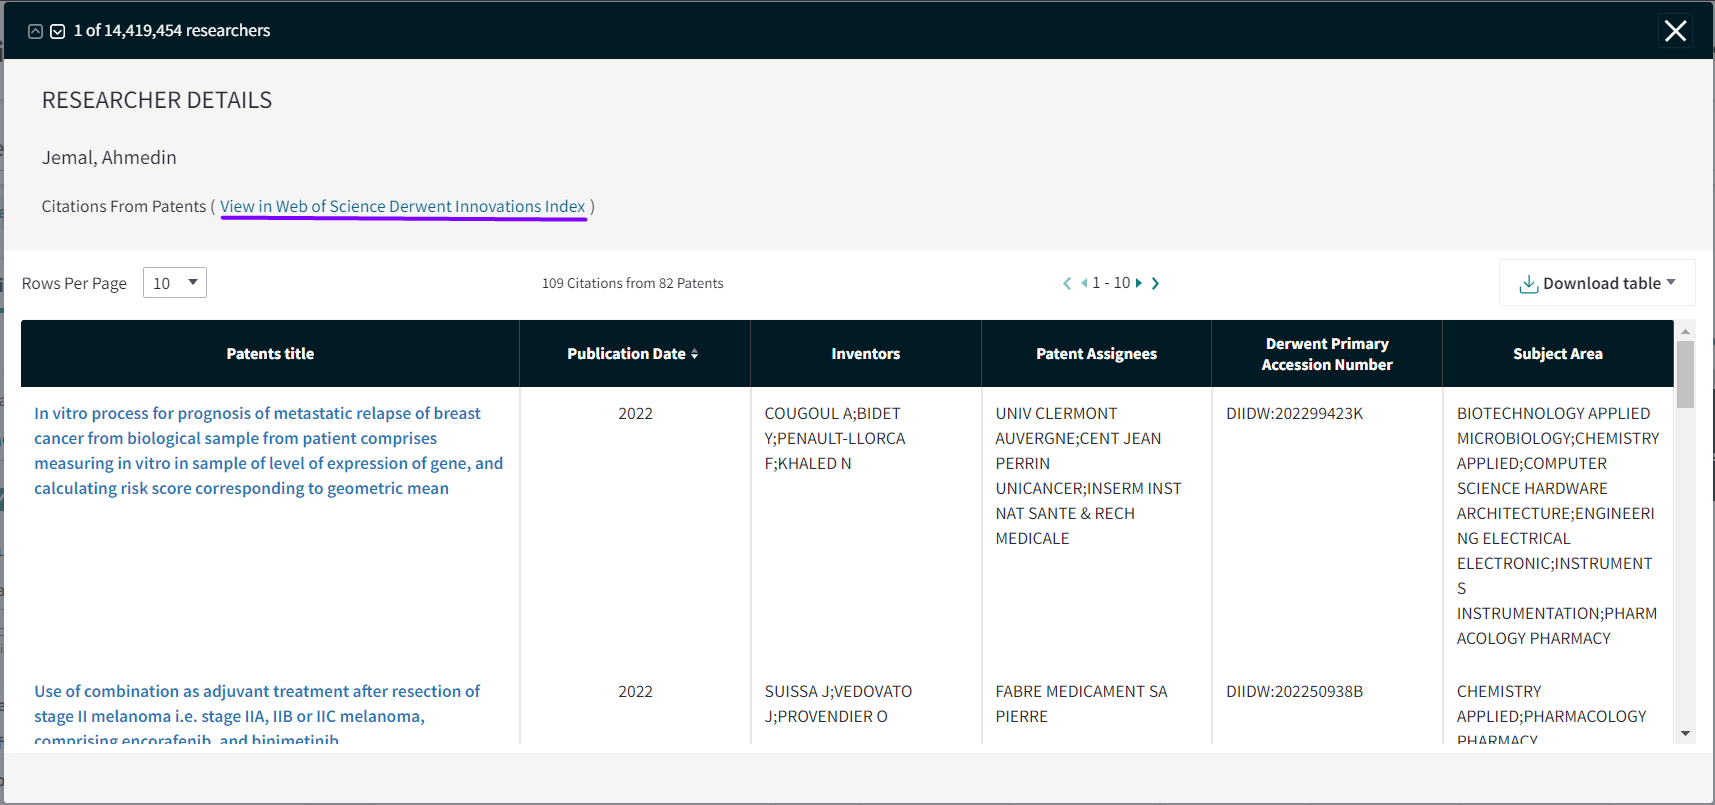The image size is (1715, 805).
Task: Click the Patents title column header
Action: click(x=270, y=354)
